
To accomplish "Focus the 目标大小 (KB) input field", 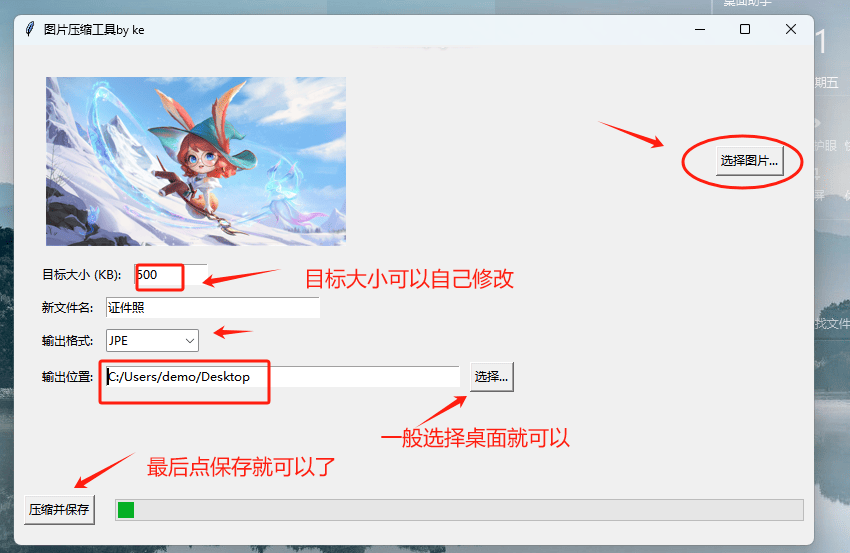I will click(170, 275).
